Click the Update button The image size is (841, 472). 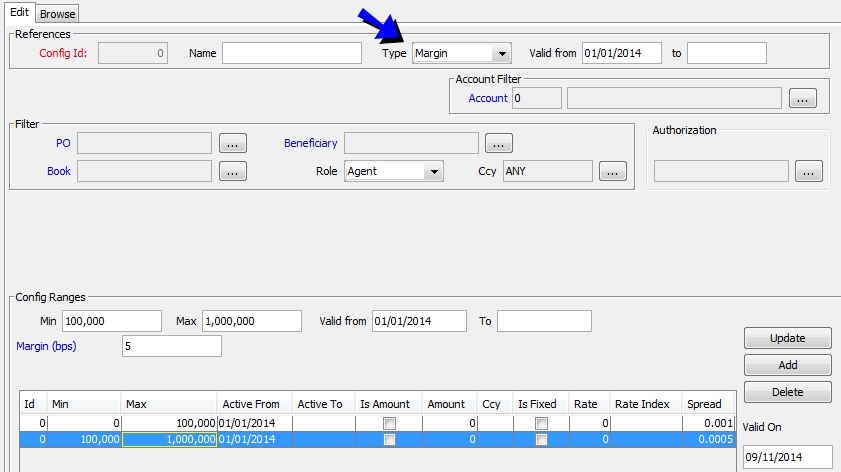[x=787, y=338]
